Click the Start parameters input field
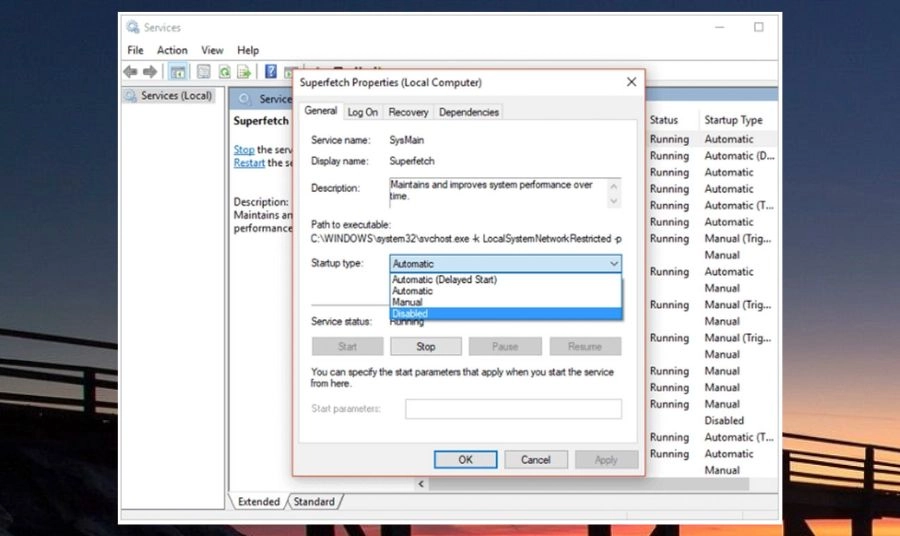Screen dimensions: 900x536 (x=513, y=409)
